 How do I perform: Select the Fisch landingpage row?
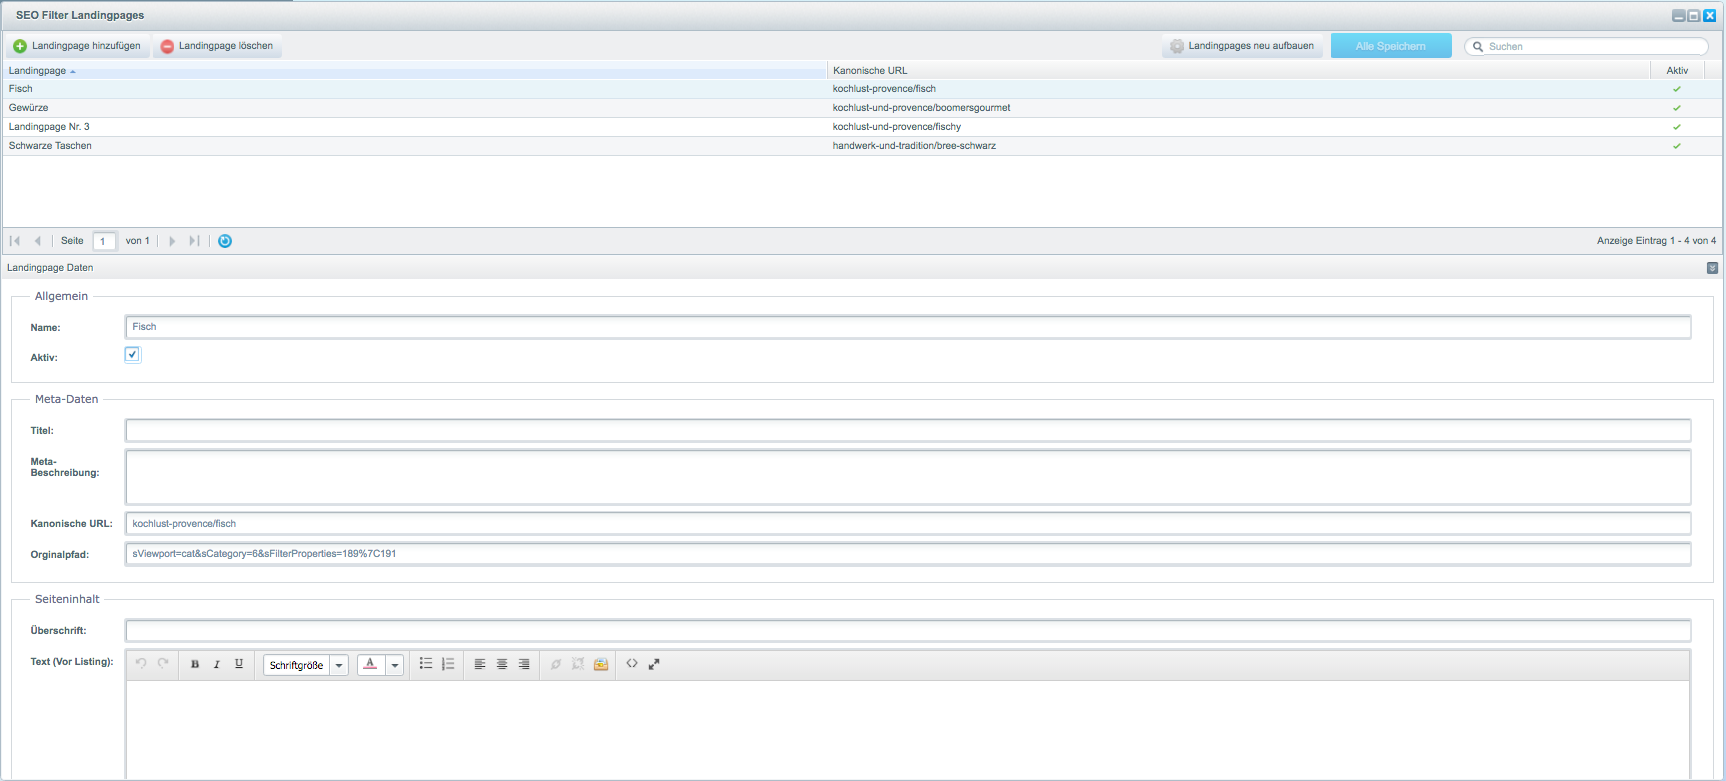pyautogui.click(x=862, y=89)
